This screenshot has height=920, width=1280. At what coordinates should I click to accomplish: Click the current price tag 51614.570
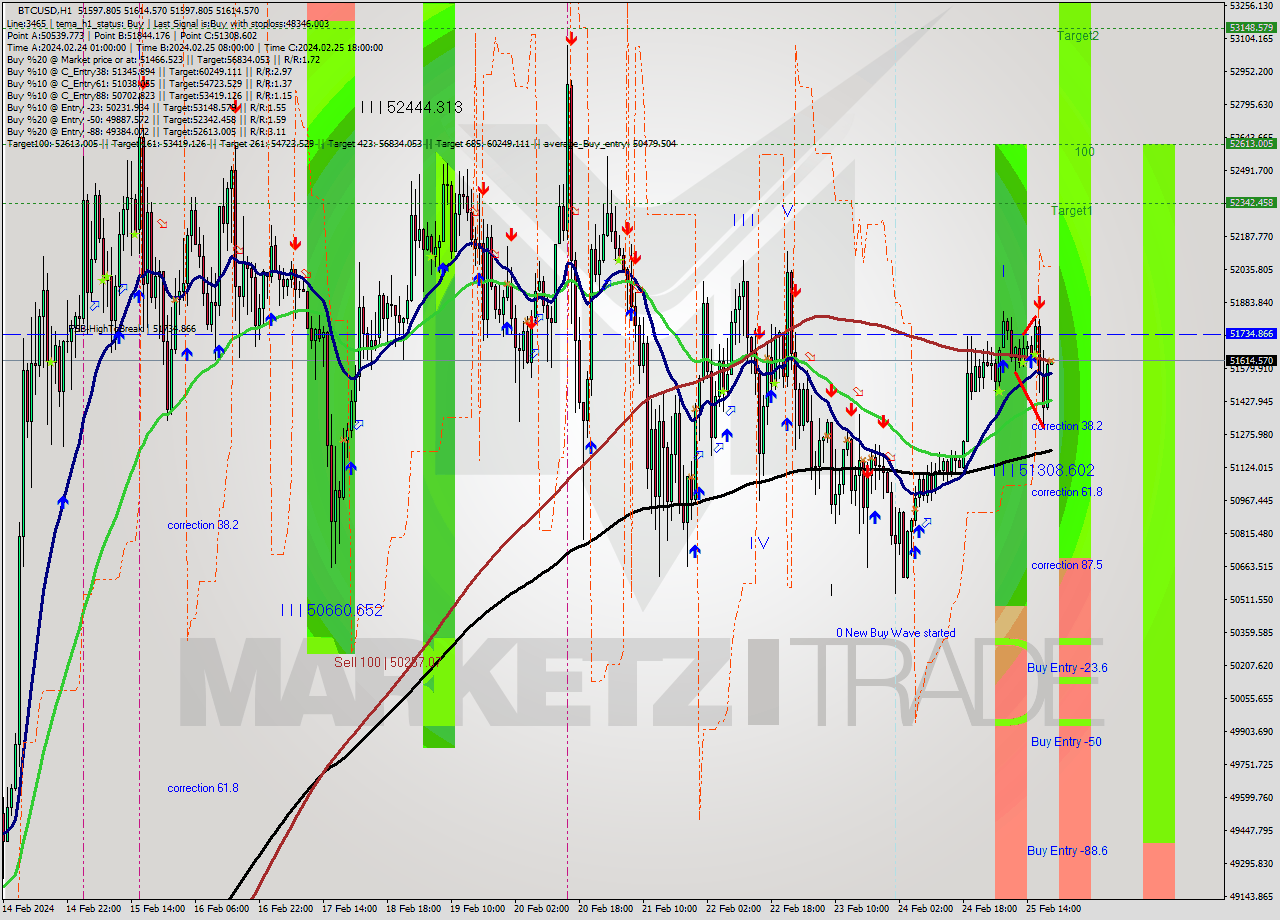pyautogui.click(x=1251, y=360)
